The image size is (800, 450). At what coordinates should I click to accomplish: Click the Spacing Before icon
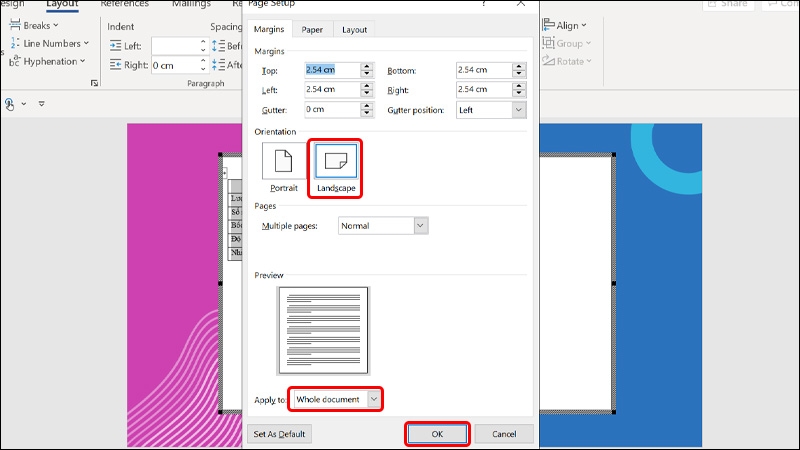point(218,45)
